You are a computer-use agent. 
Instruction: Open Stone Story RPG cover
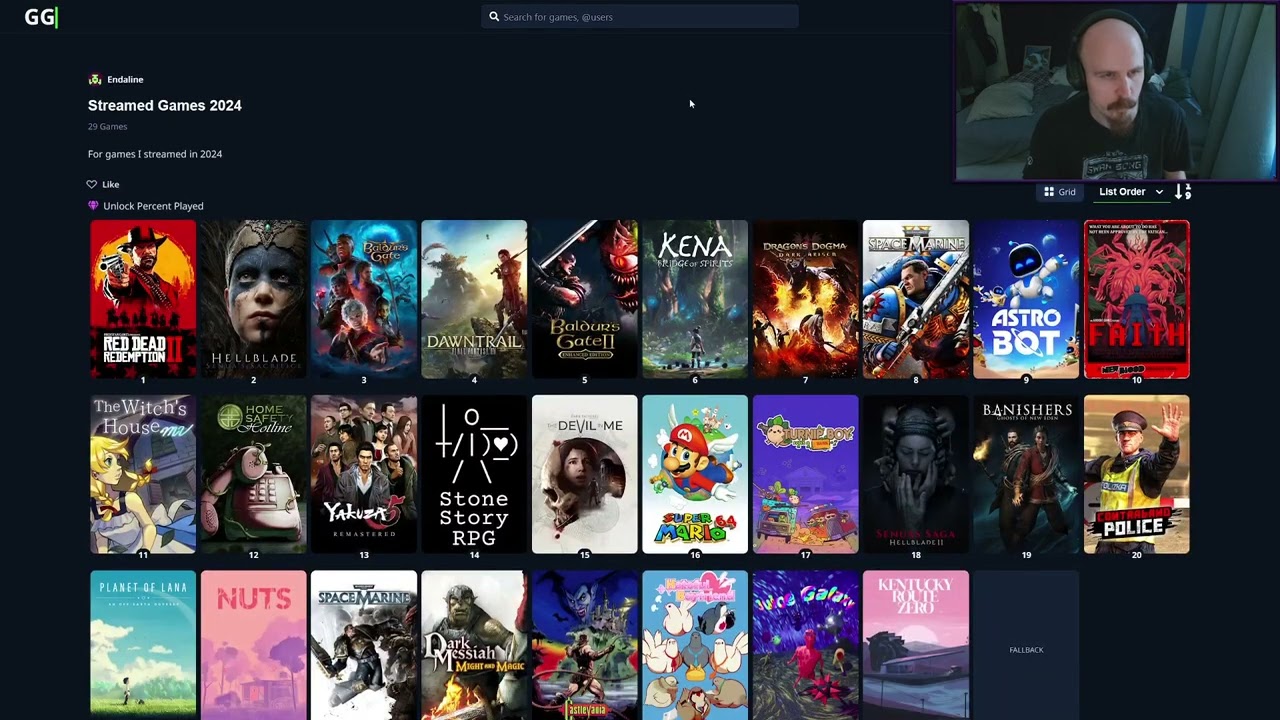[x=474, y=474]
